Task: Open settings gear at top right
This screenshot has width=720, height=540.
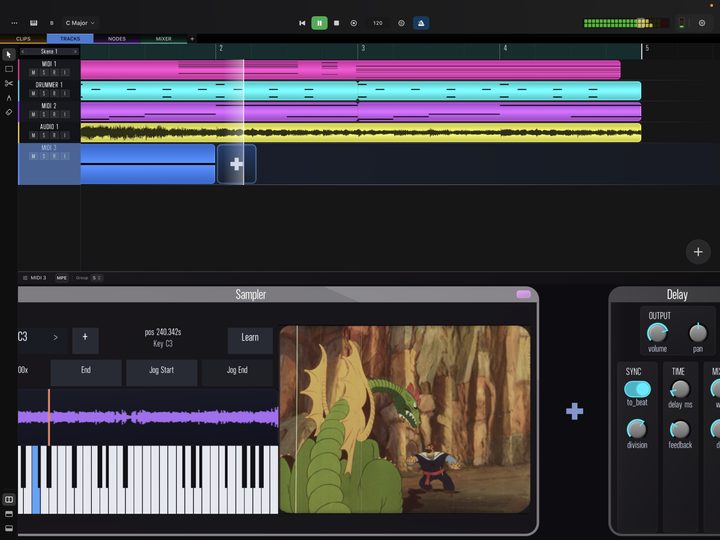Action: pos(702,23)
